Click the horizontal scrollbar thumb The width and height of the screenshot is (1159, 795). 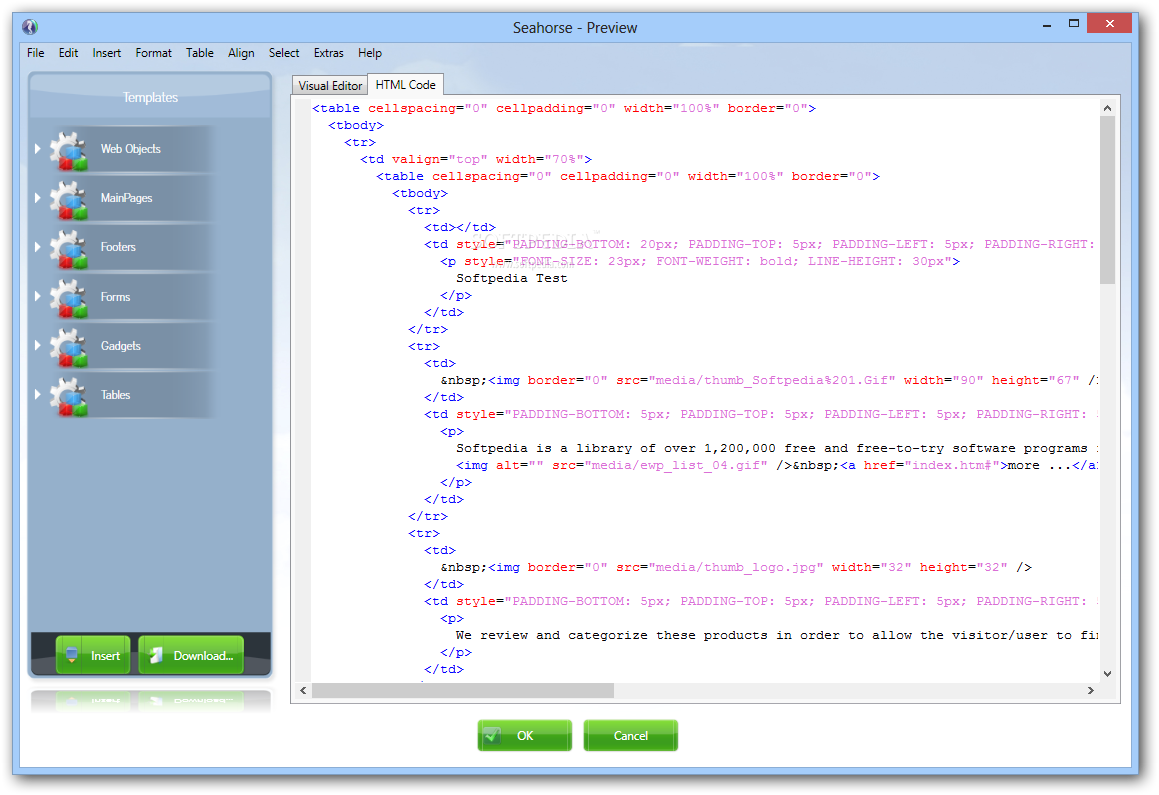tap(463, 690)
